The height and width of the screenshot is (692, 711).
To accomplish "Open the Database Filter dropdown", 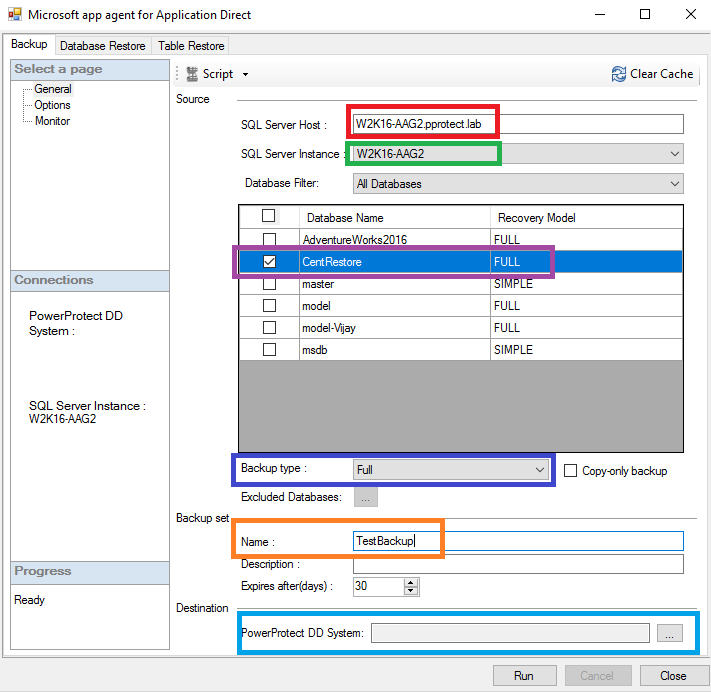I will pyautogui.click(x=675, y=184).
